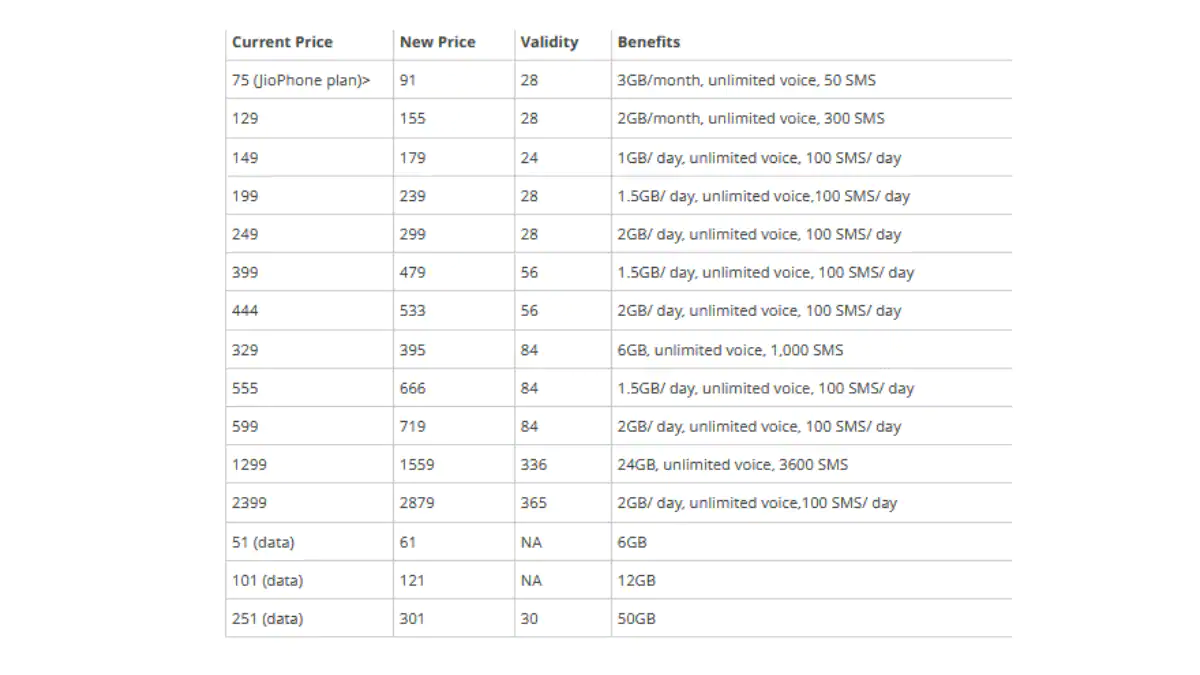Select the Validity column header
1200x675 pixels.
click(x=549, y=42)
